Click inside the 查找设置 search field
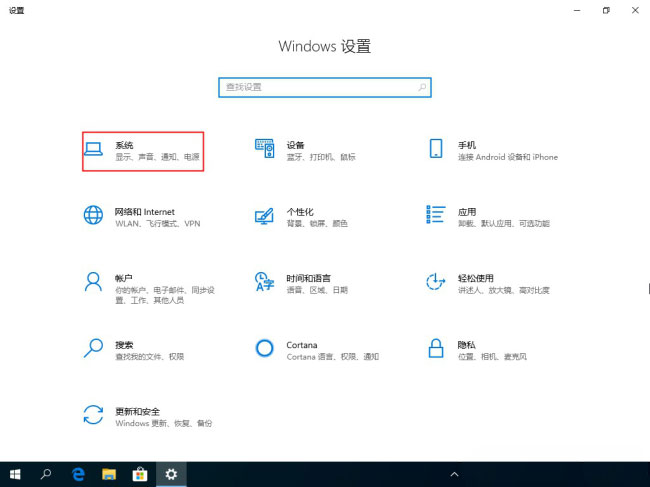650x487 pixels. pos(325,87)
